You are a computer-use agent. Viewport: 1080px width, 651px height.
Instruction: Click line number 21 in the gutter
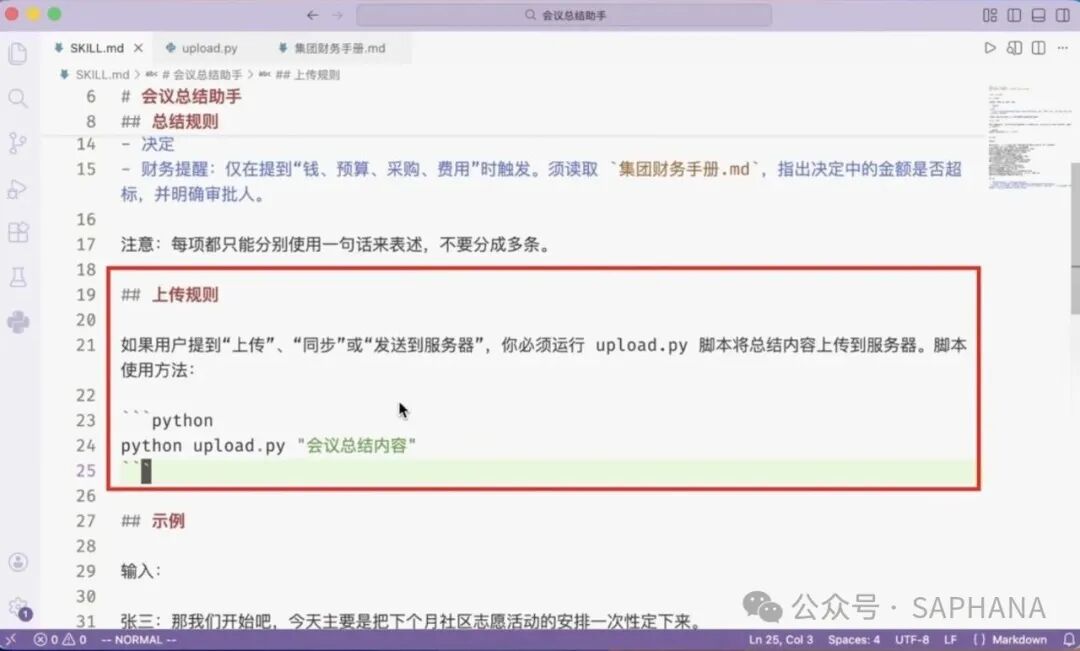pos(85,345)
